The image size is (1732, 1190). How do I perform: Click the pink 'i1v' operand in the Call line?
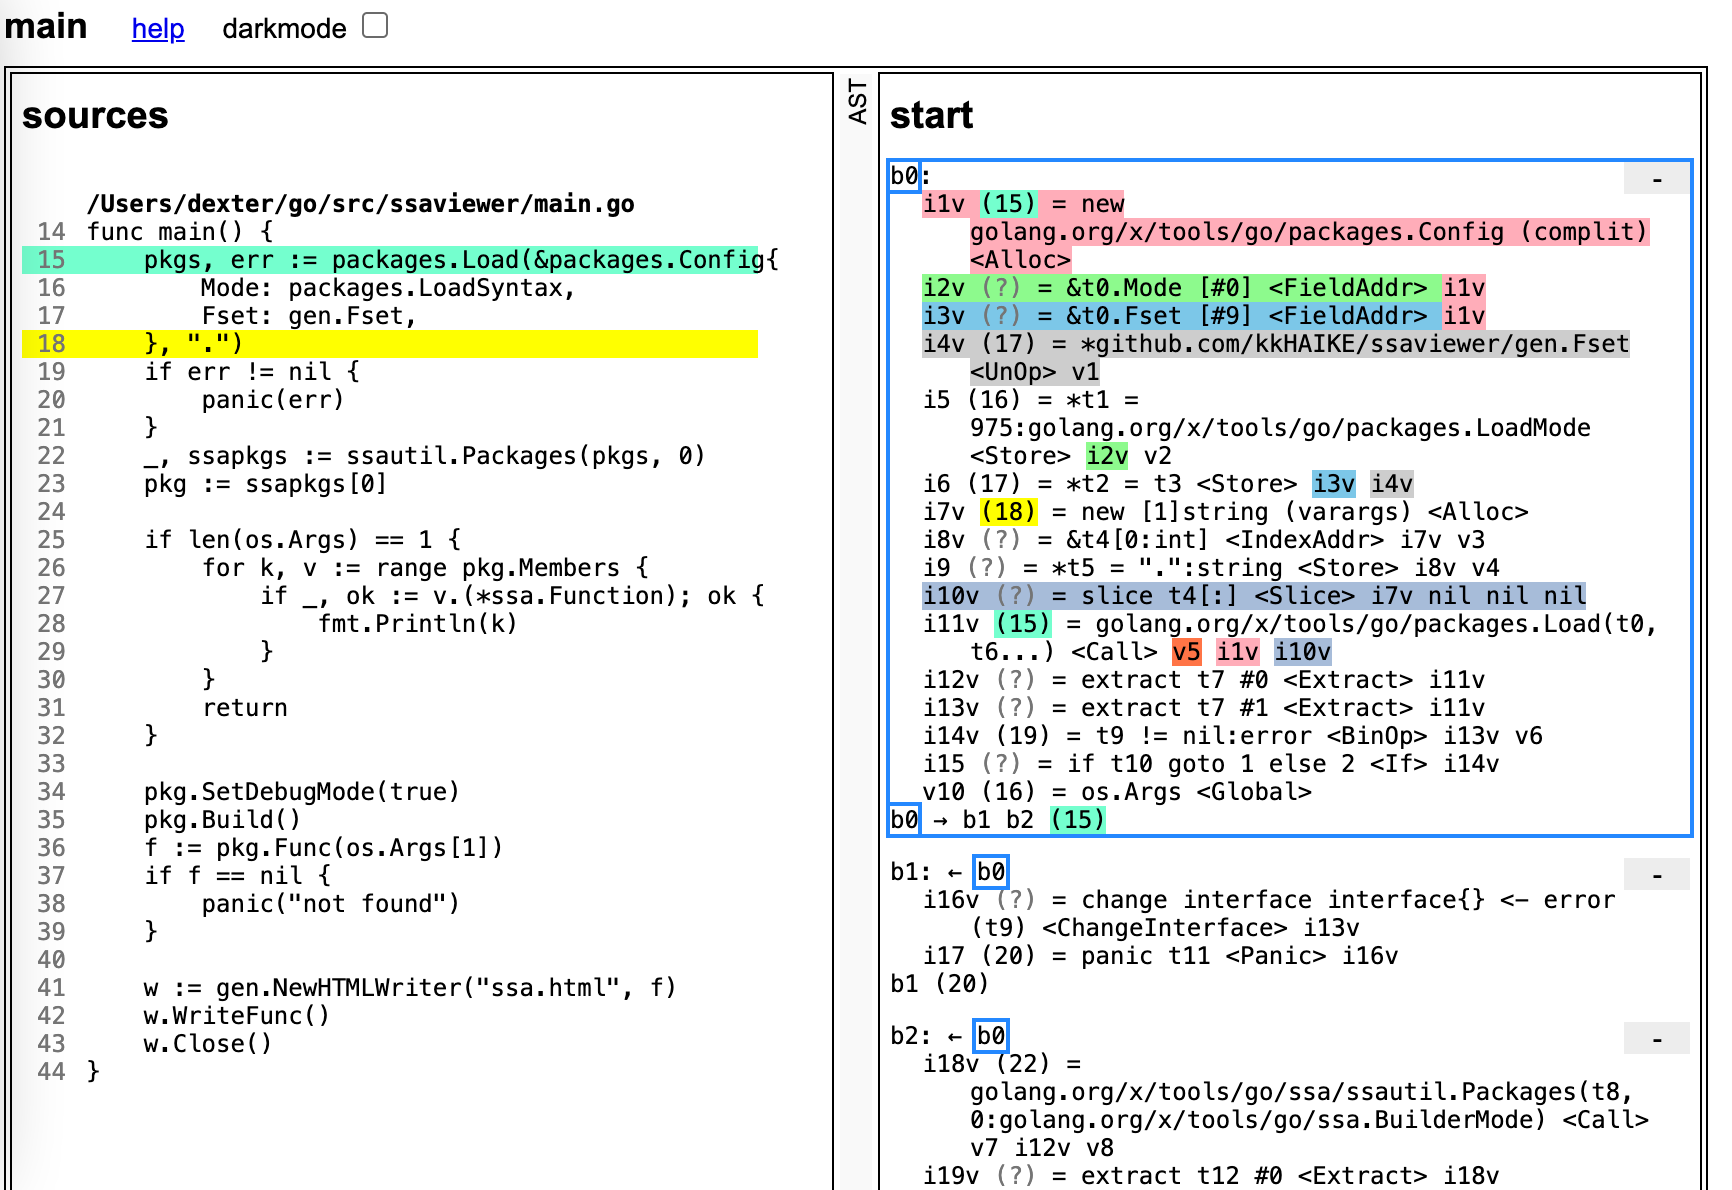coord(1237,652)
